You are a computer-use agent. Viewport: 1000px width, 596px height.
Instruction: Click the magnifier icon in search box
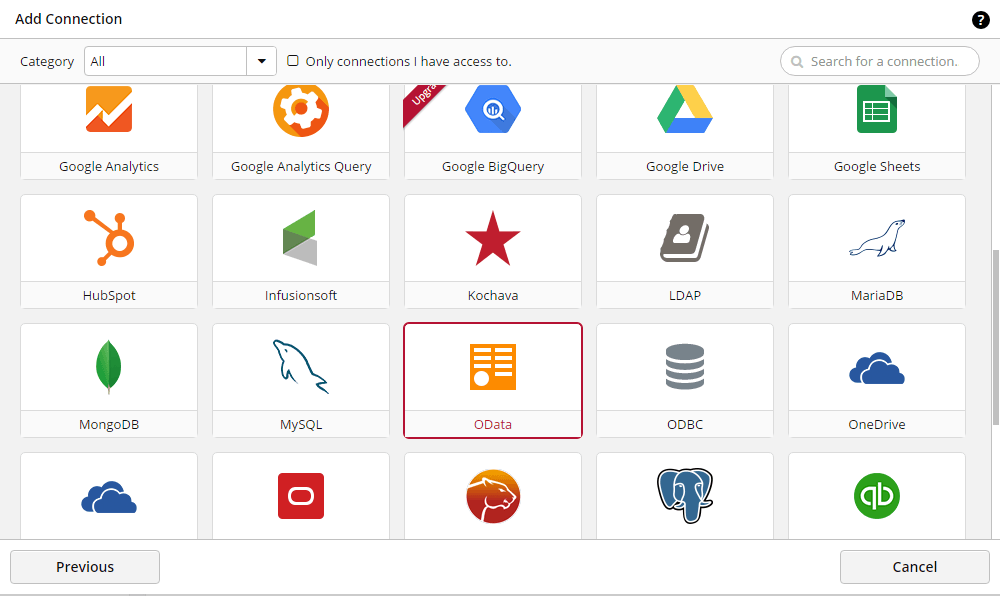coord(797,62)
